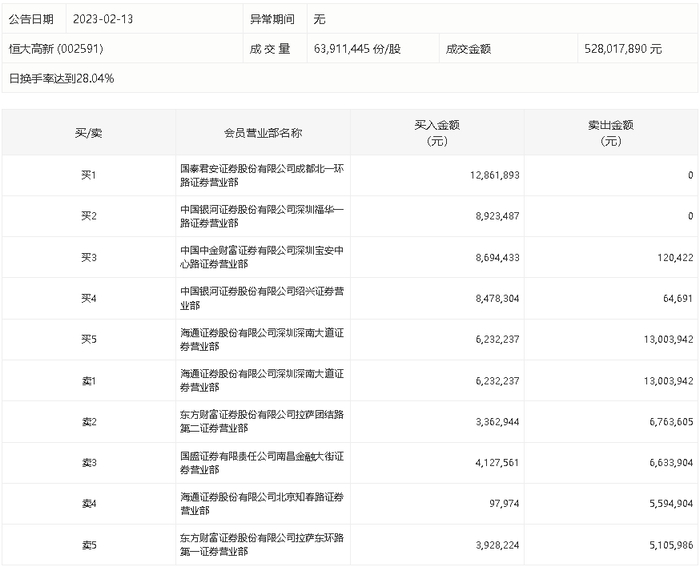This screenshot has width=700, height=567.
Task: Select sell amount 5,594,904
Action: [x=671, y=504]
